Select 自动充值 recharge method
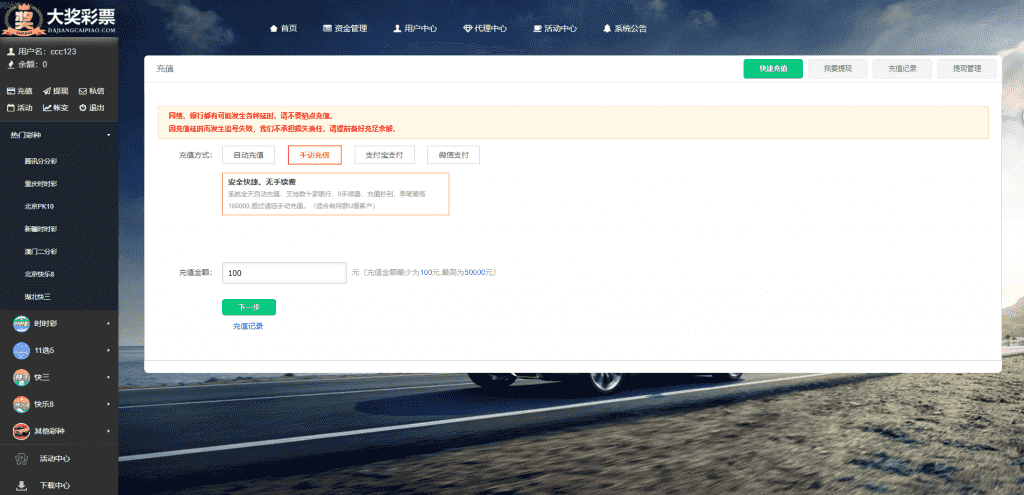Viewport: 1024px width, 495px height. [x=248, y=155]
